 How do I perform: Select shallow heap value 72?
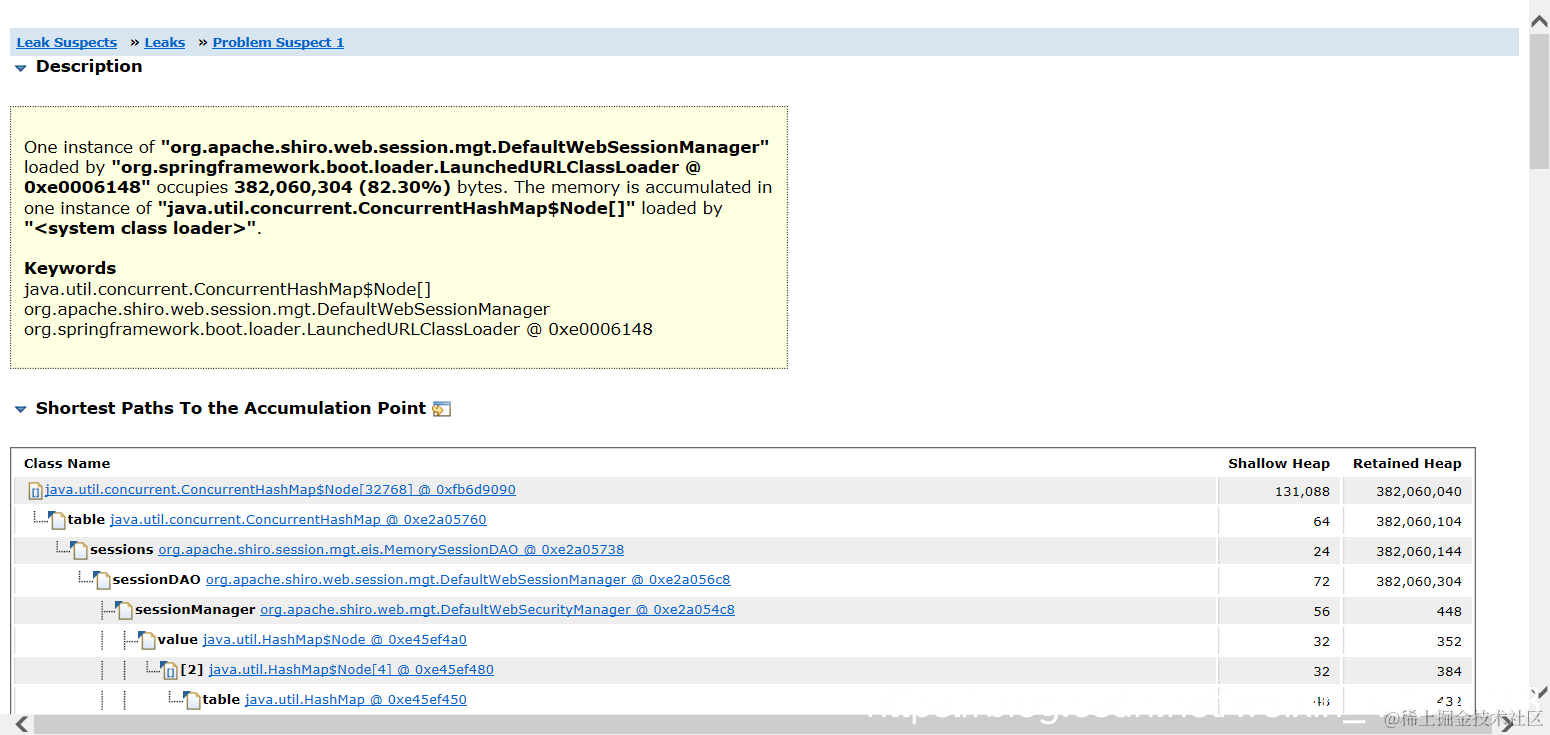[x=1322, y=581]
